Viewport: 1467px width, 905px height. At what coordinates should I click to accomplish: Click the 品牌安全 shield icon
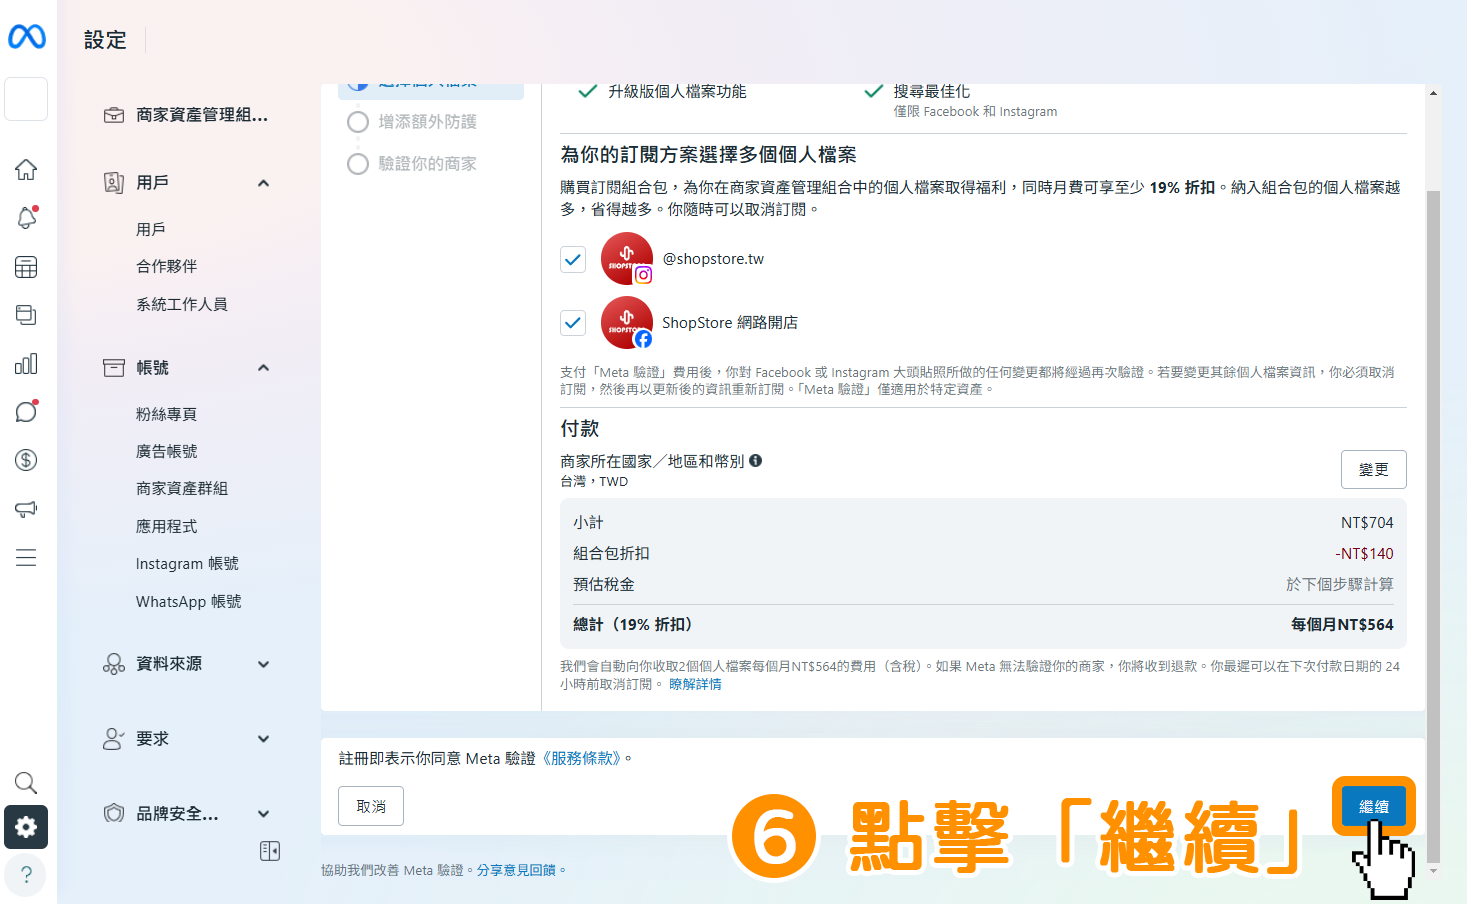click(114, 813)
